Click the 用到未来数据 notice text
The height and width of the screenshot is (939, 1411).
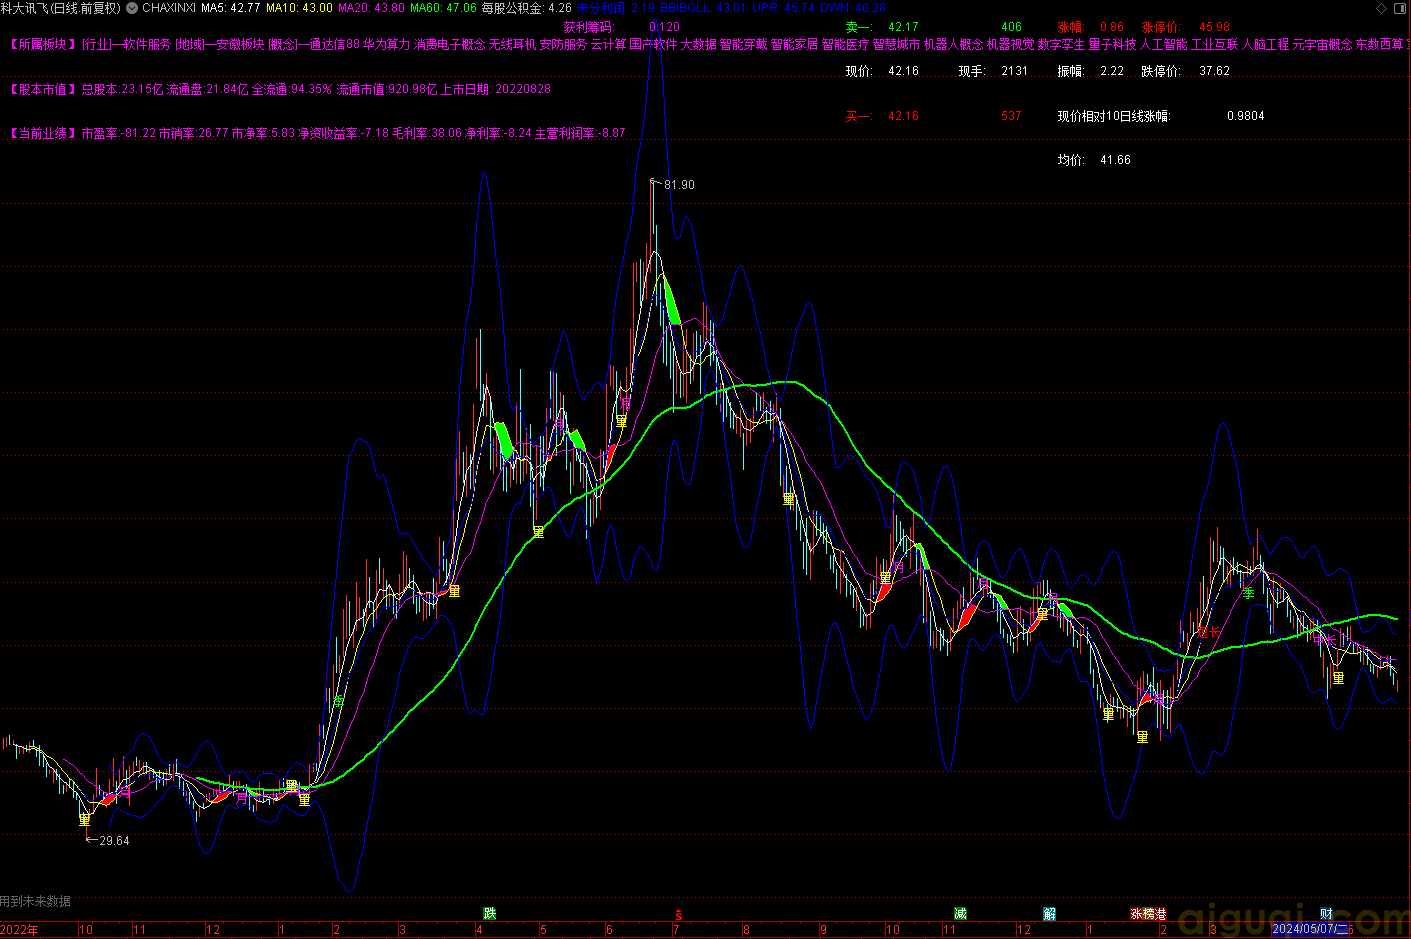point(36,902)
